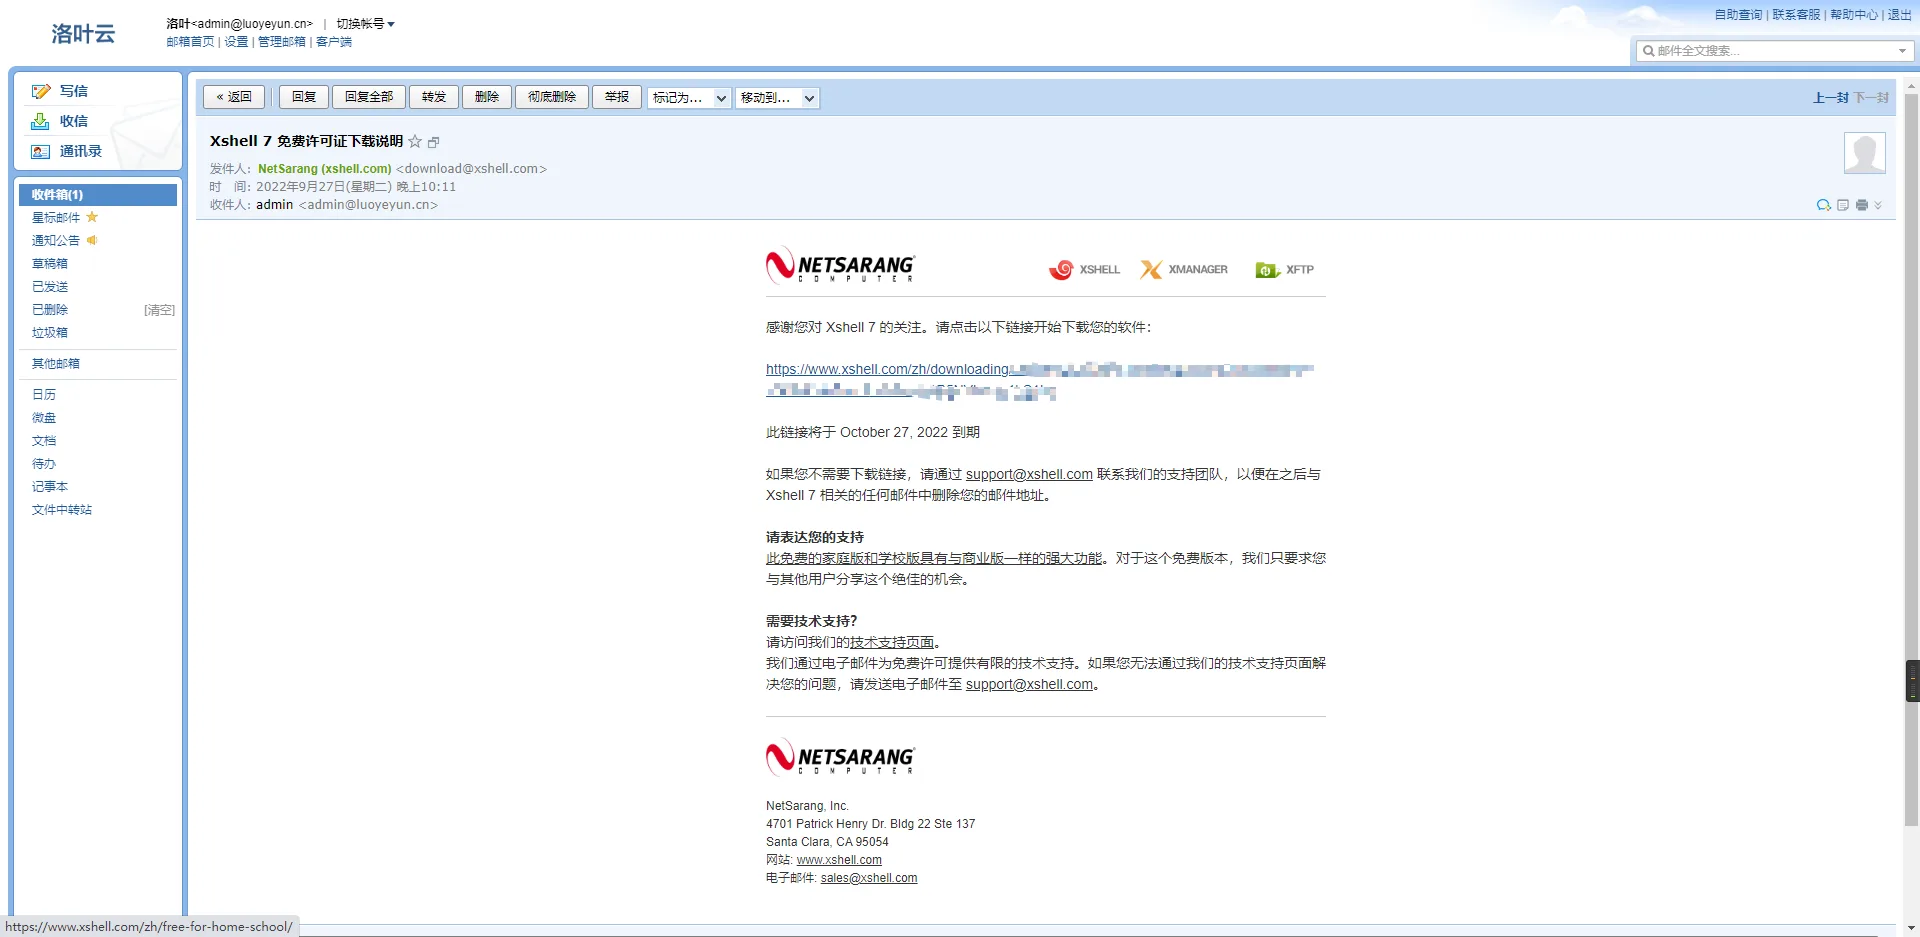Open the search options dropdown arrow
The height and width of the screenshot is (937, 1920).
tap(1902, 51)
